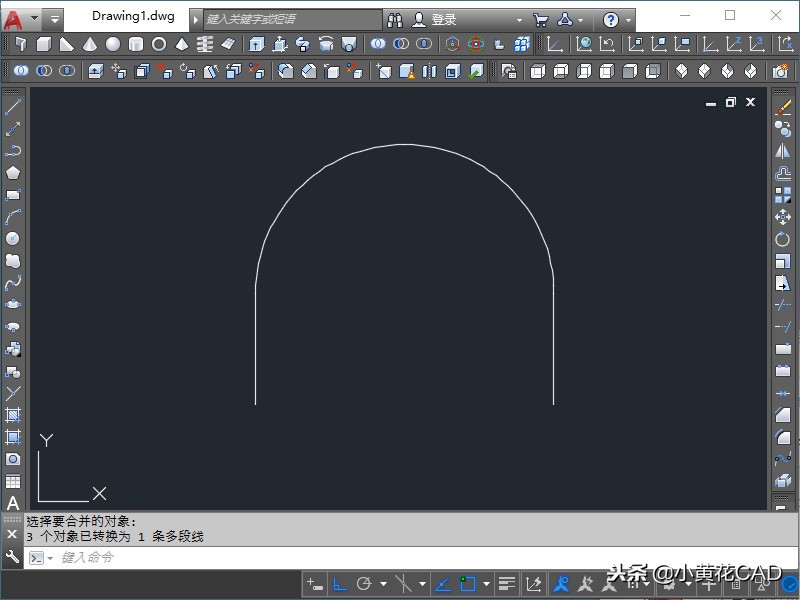The width and height of the screenshot is (800, 600).
Task: Toggle Ortho mode in status bar
Action: click(x=340, y=584)
